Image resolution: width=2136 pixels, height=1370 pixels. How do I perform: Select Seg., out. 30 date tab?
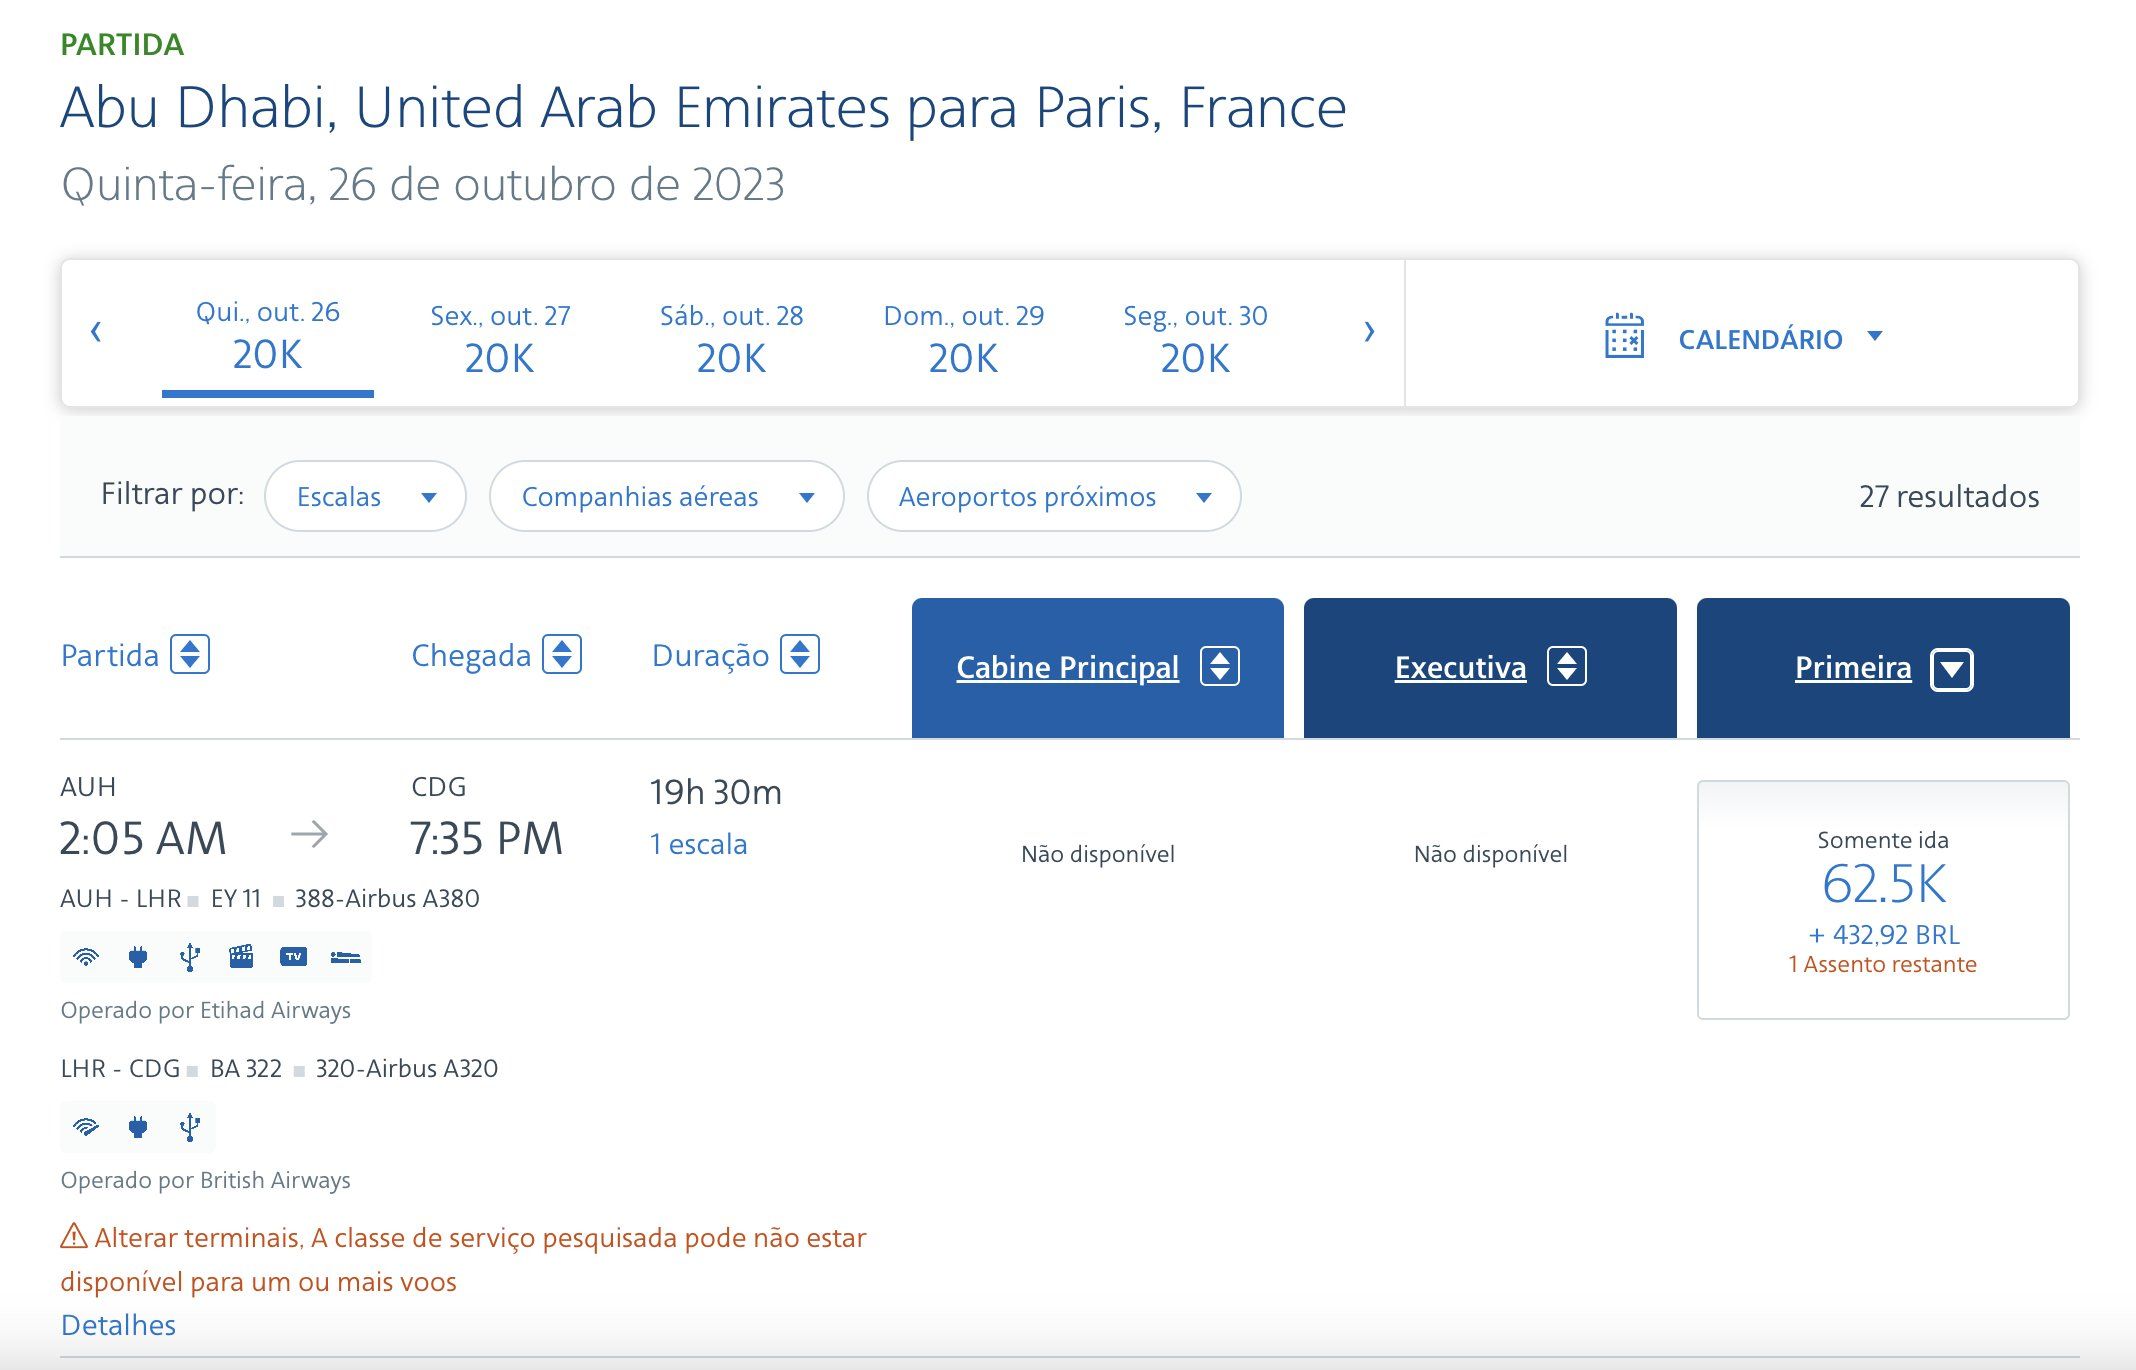pyautogui.click(x=1195, y=340)
